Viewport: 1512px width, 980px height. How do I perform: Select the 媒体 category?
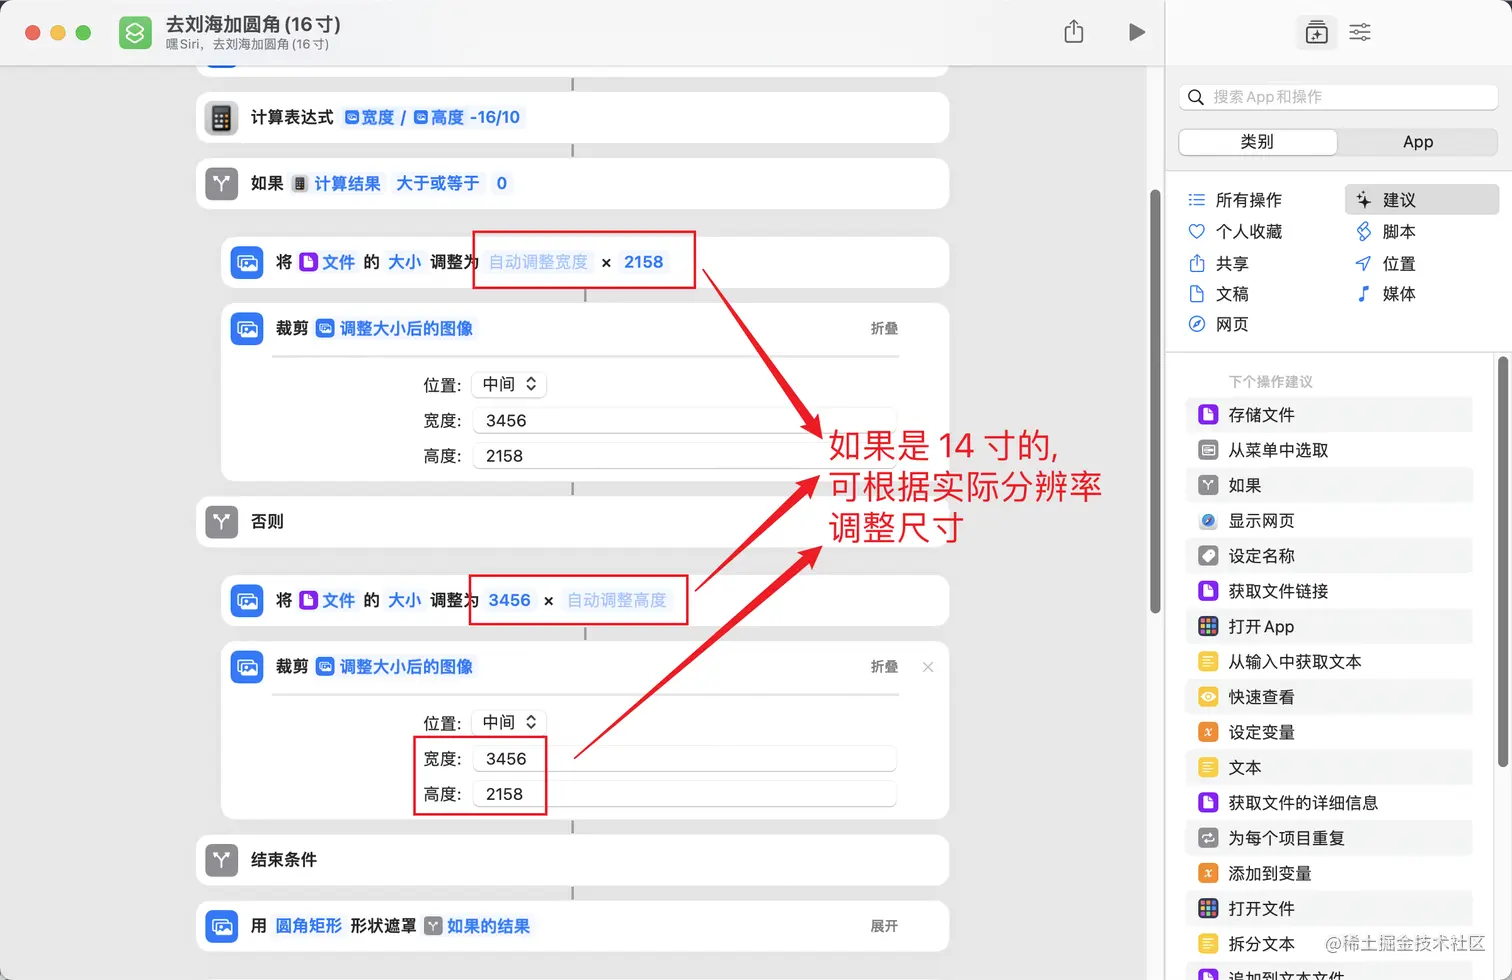1386,294
